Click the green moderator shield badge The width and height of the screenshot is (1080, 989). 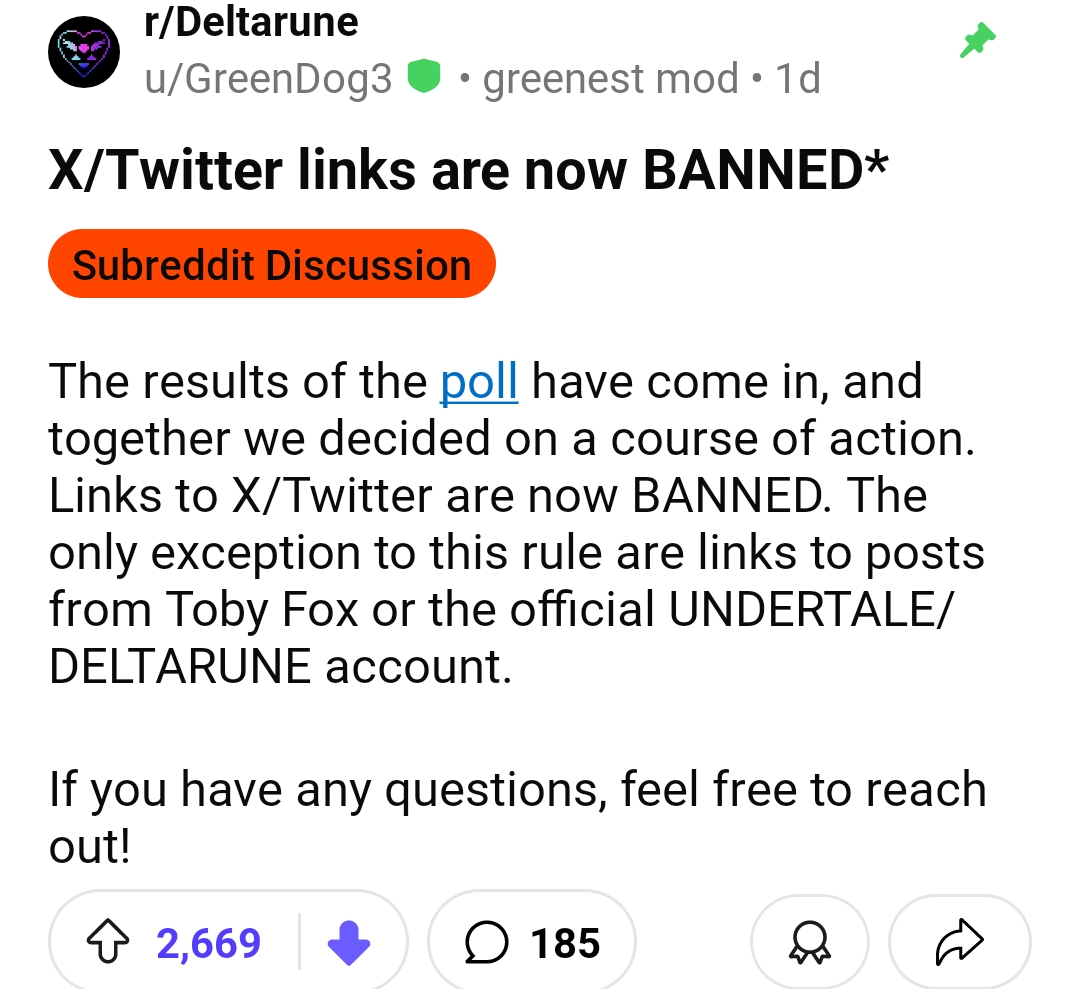426,76
